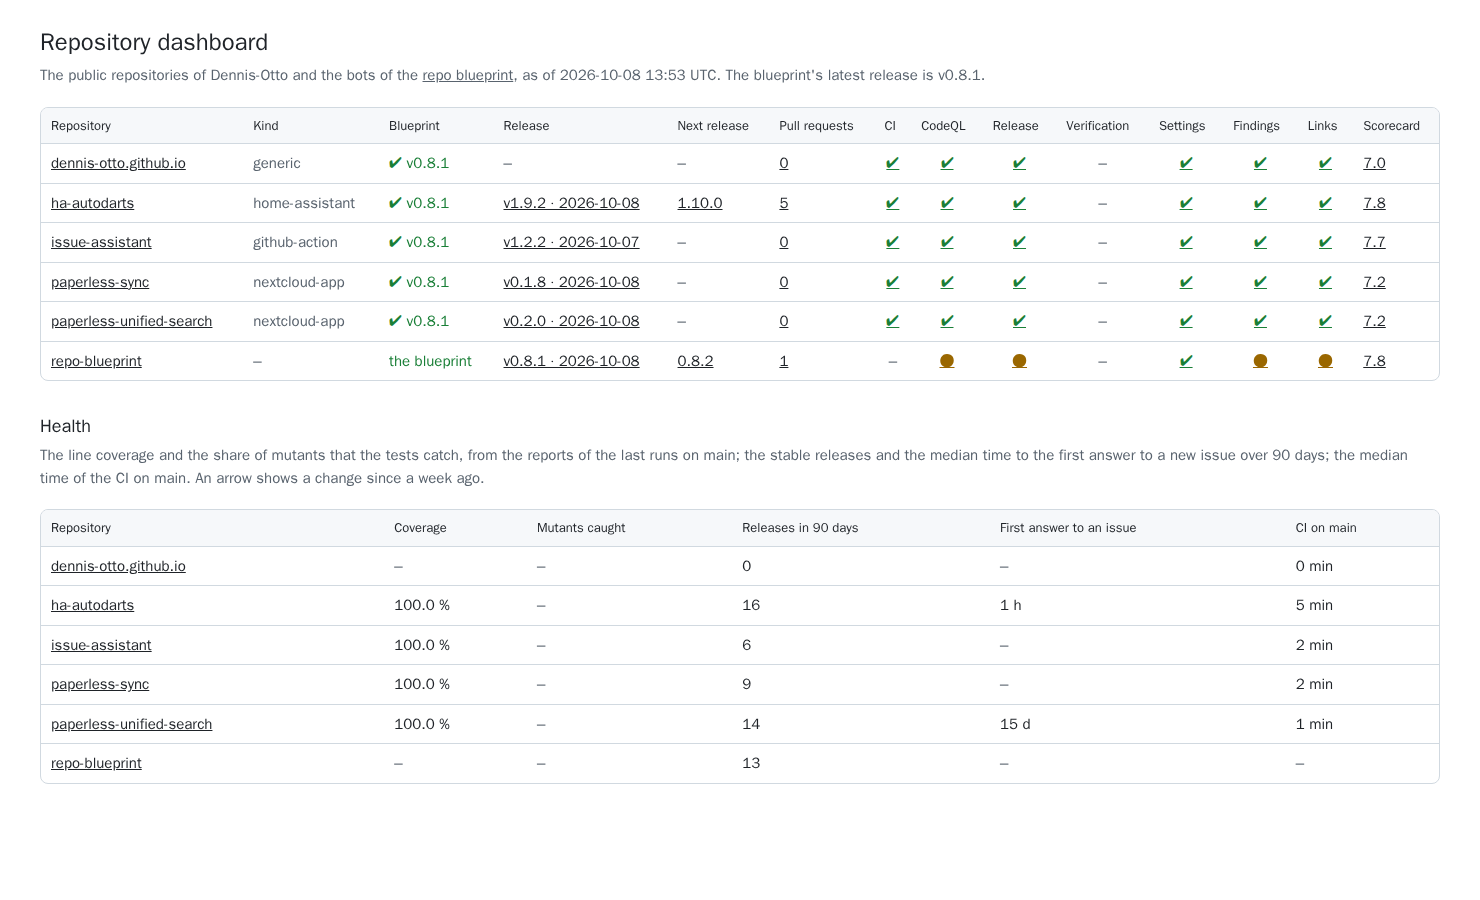Click the 7.7 scorecard link for issue-assistant
This screenshot has height=900, width=1480.
1374,242
